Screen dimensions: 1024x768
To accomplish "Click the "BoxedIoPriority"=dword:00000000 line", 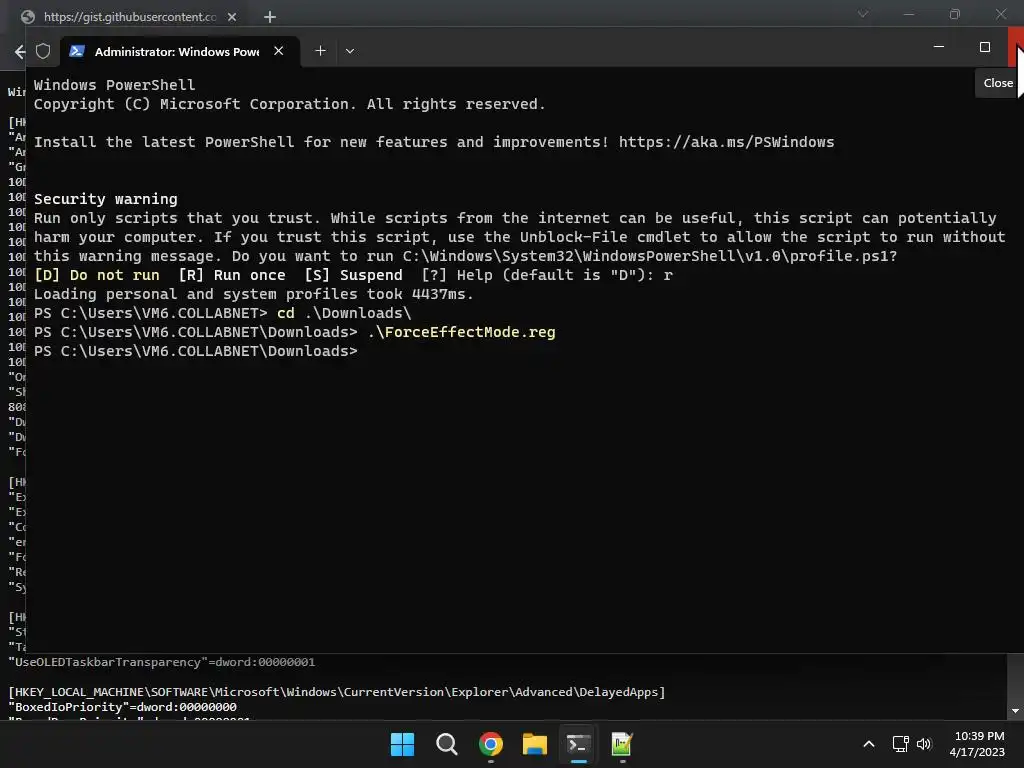I will (122, 707).
